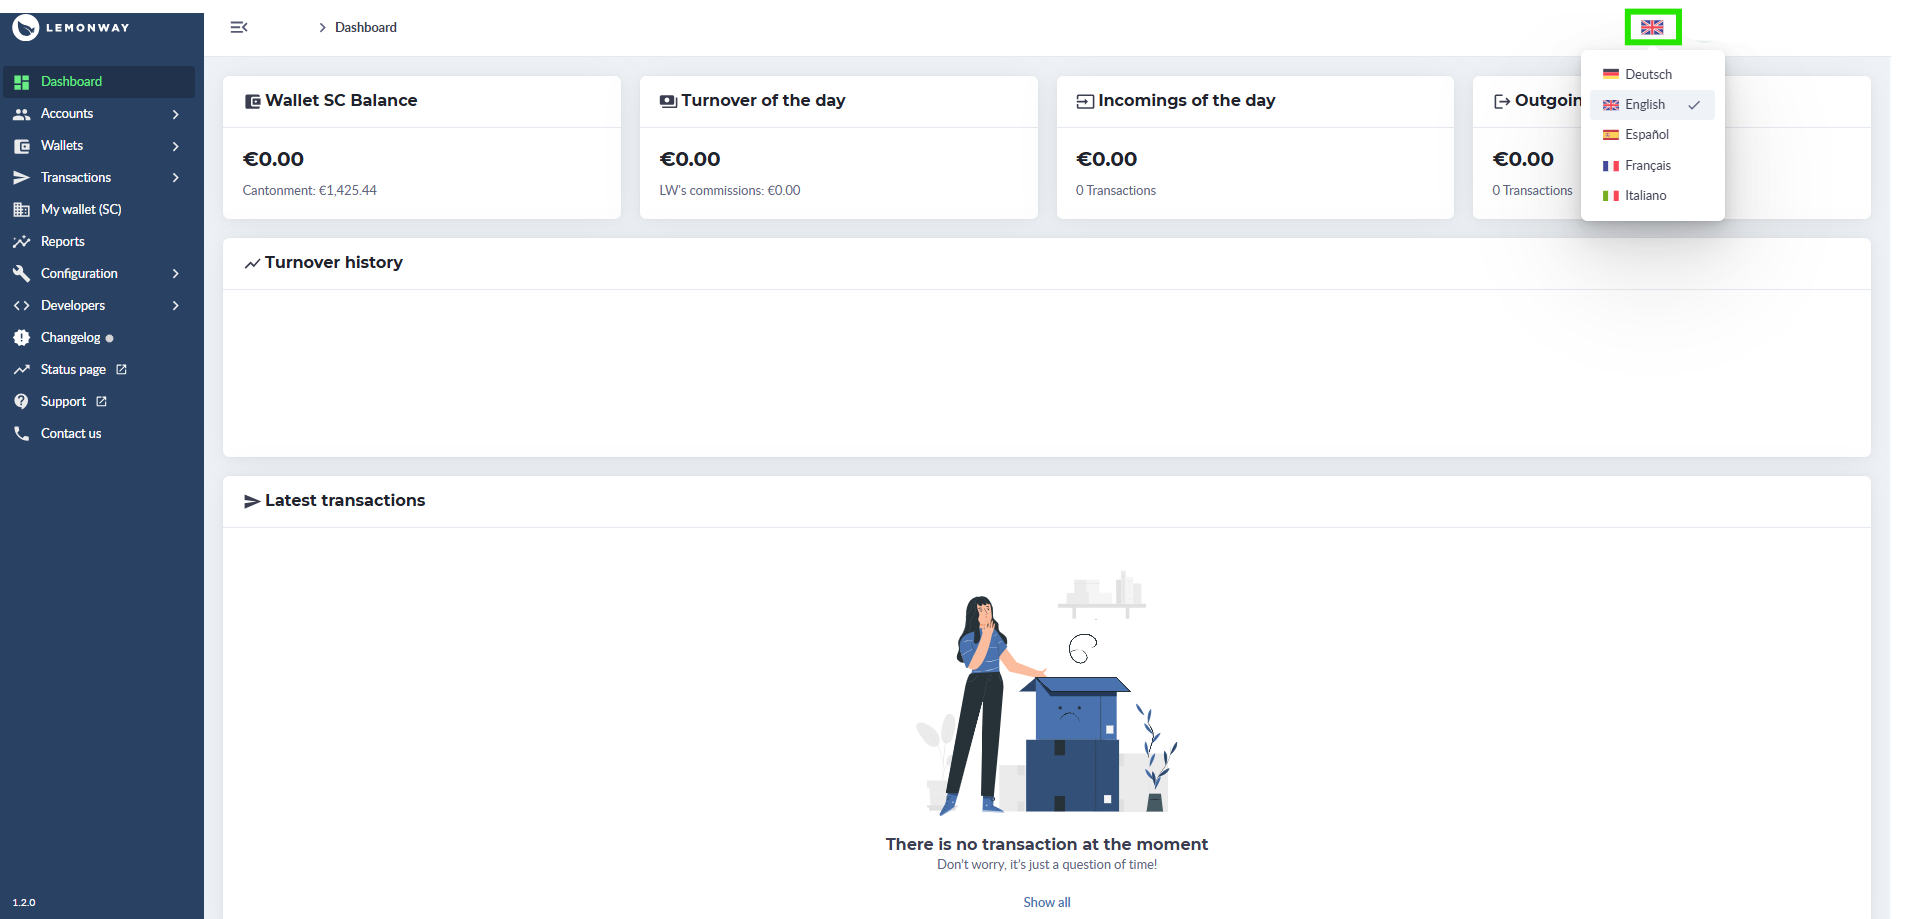This screenshot has width=1917, height=919.
Task: Expand the Configuration chevron
Action: coord(175,274)
